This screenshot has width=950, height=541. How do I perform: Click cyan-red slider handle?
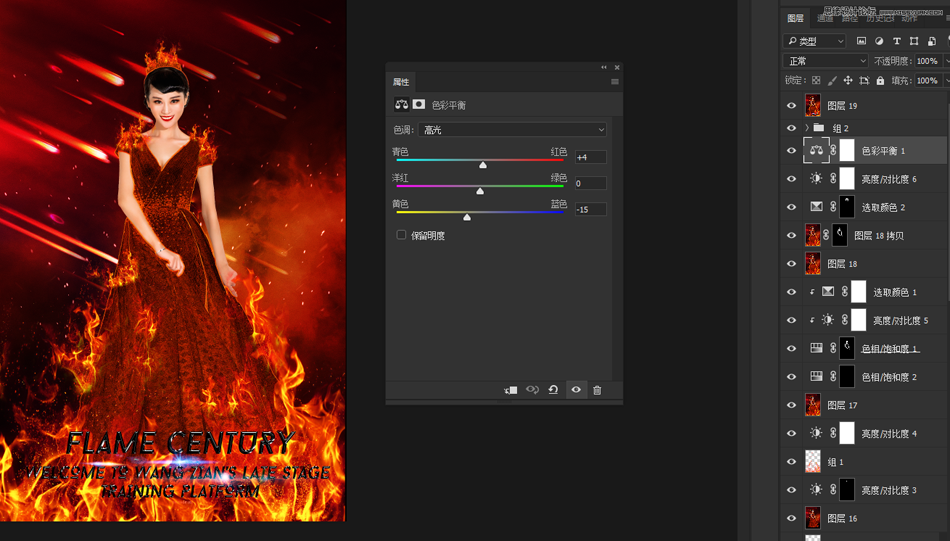pyautogui.click(x=483, y=165)
